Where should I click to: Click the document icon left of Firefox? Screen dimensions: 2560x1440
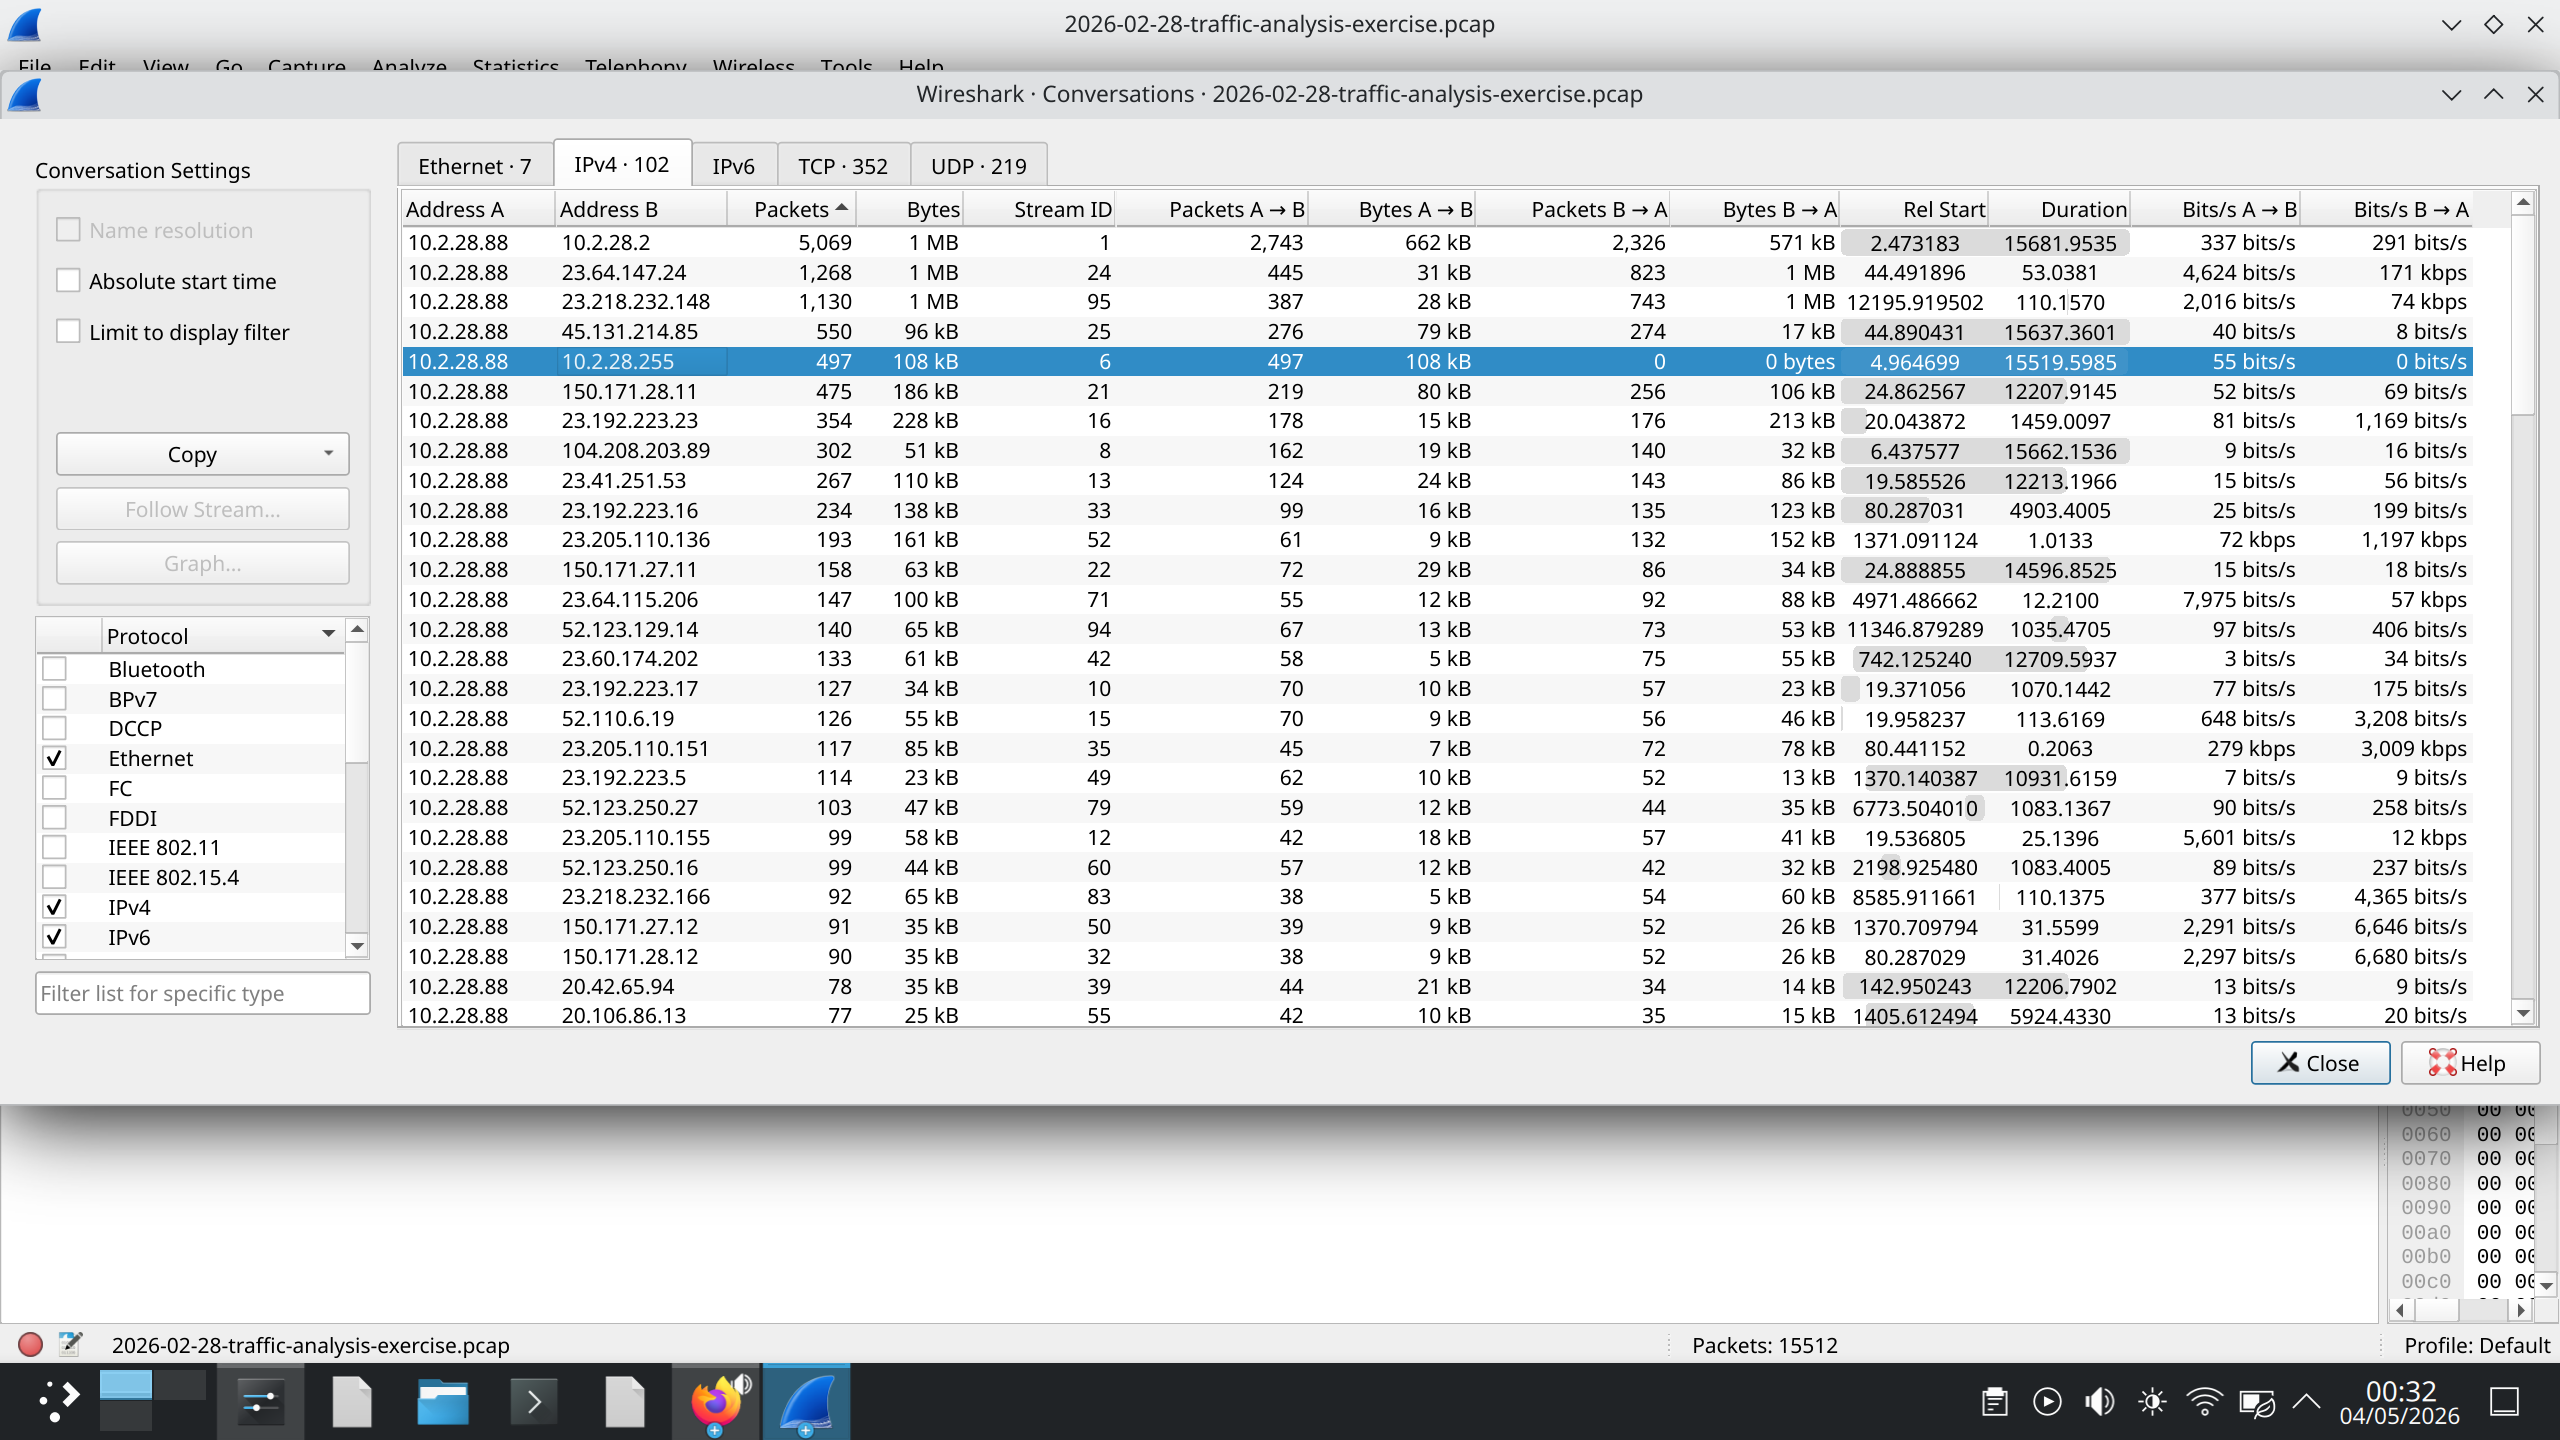click(625, 1402)
